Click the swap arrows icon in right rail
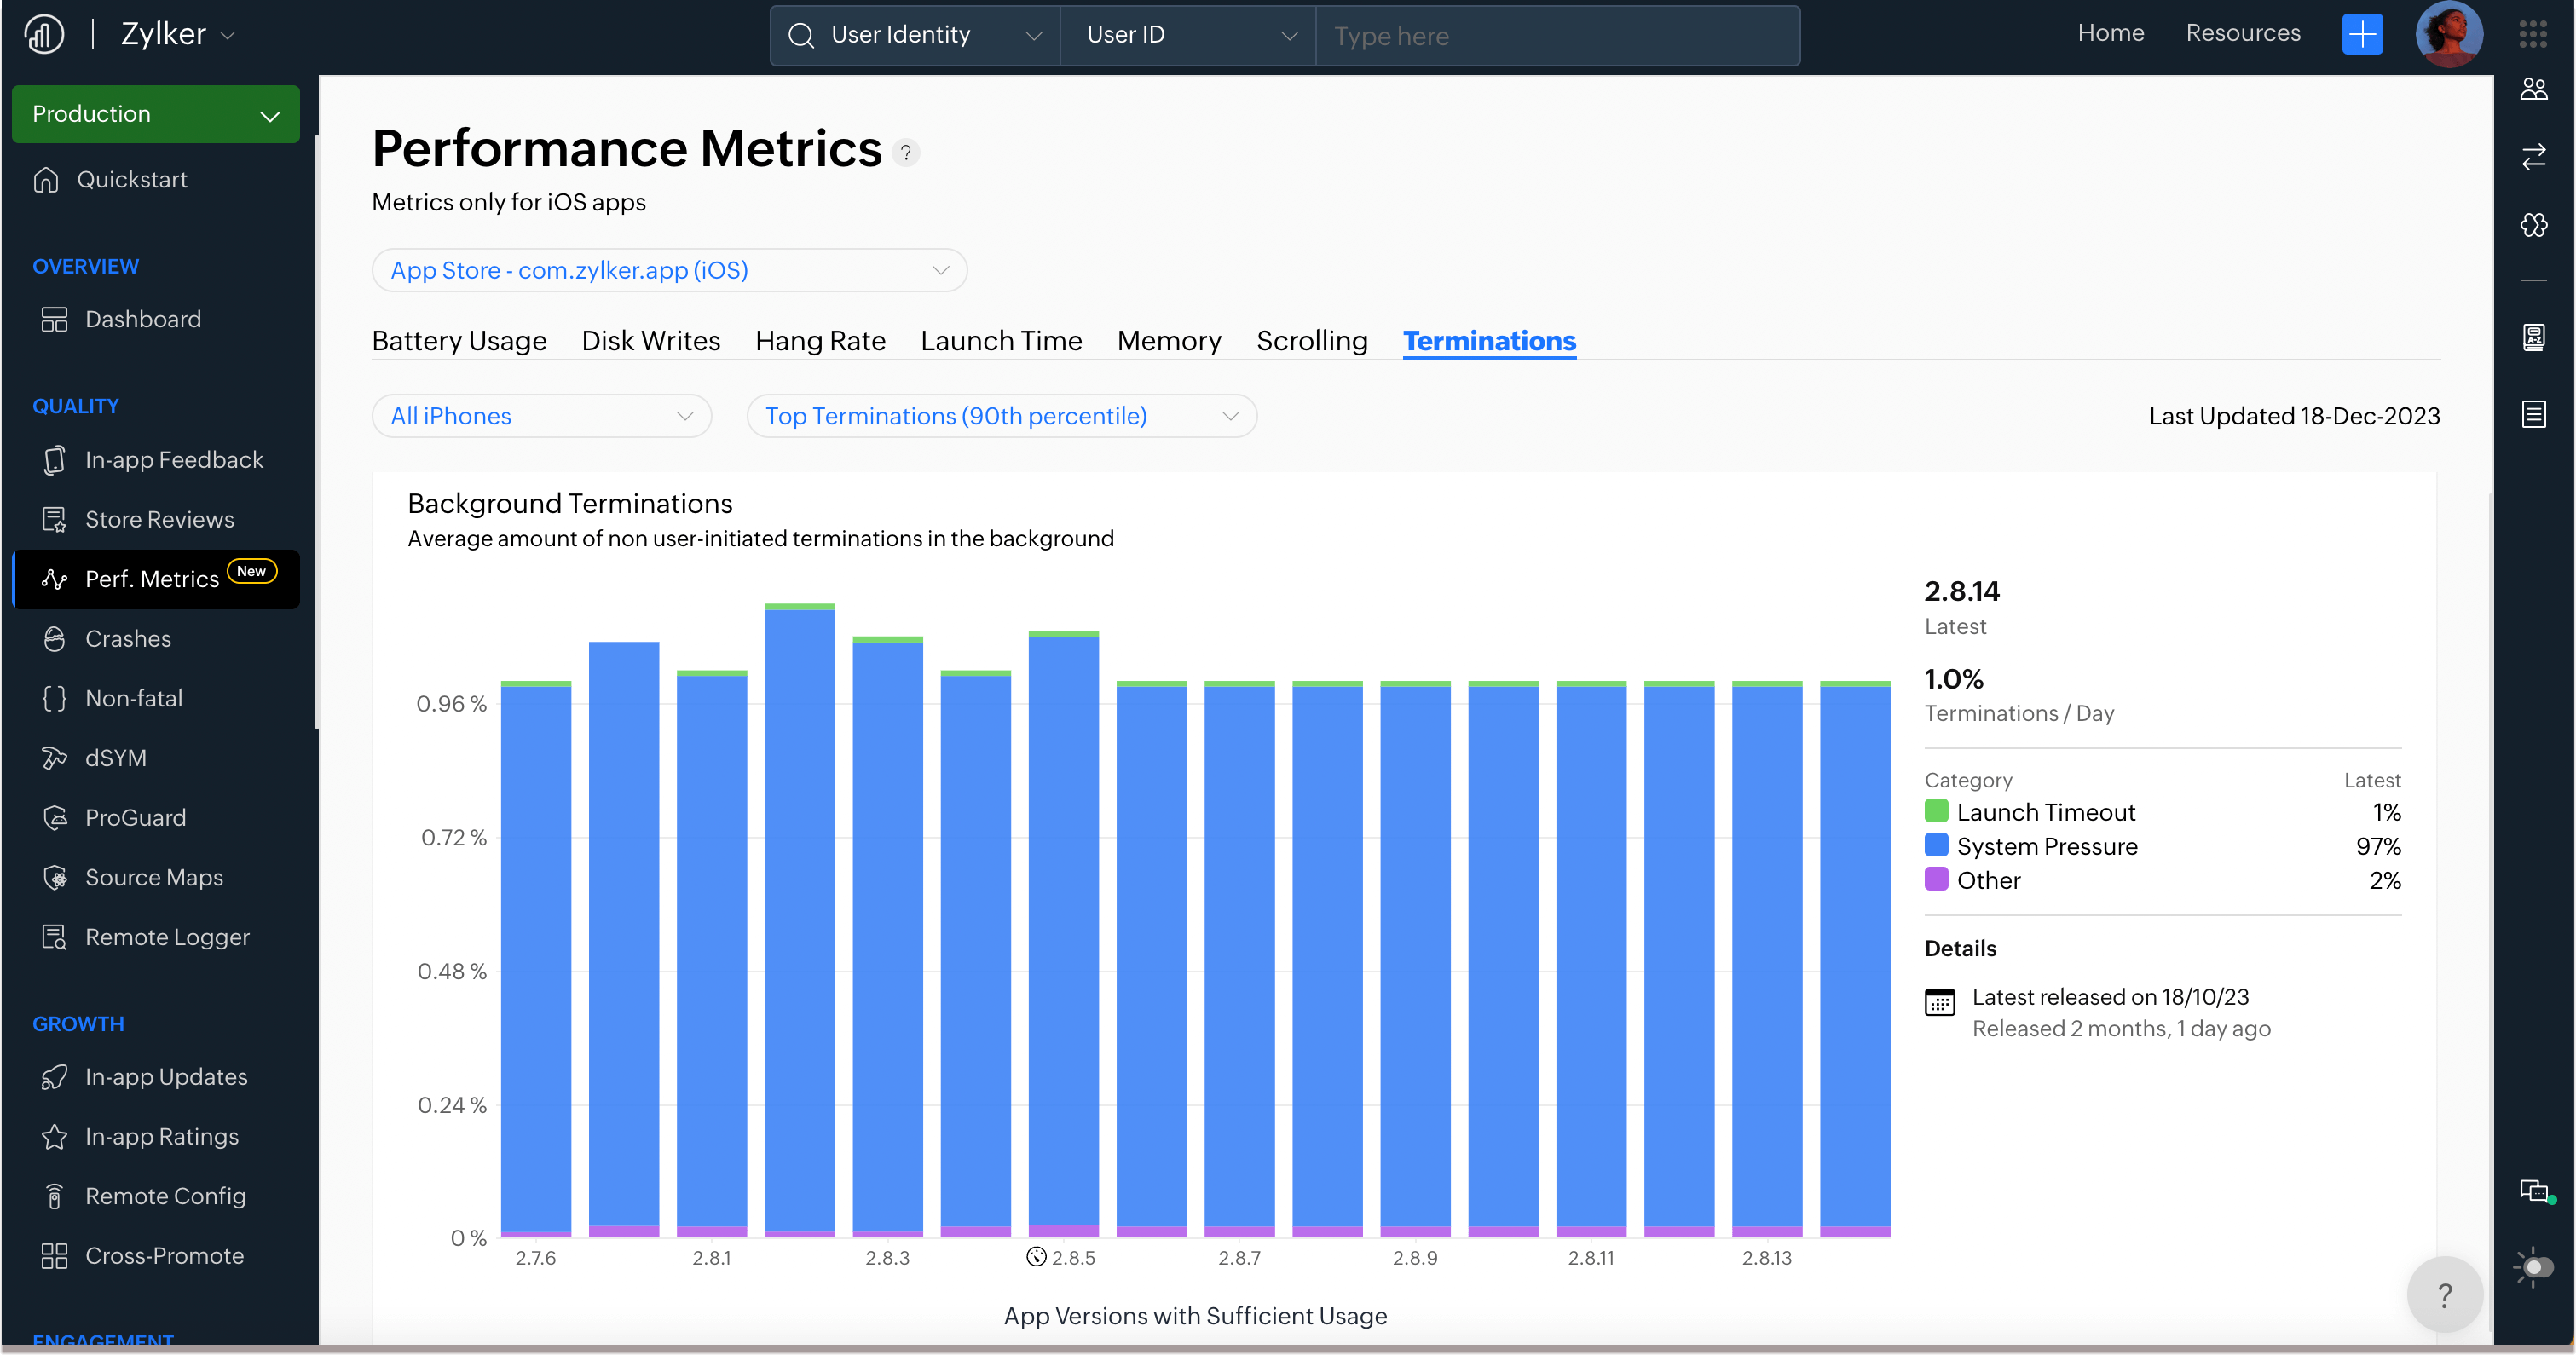This screenshot has height=1355, width=2576. point(2533,157)
